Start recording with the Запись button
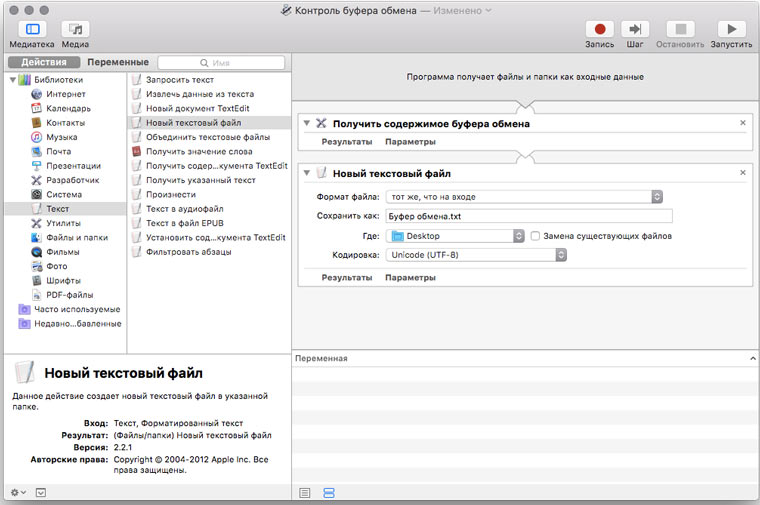Screen dimensions: 760x505 tap(600, 30)
